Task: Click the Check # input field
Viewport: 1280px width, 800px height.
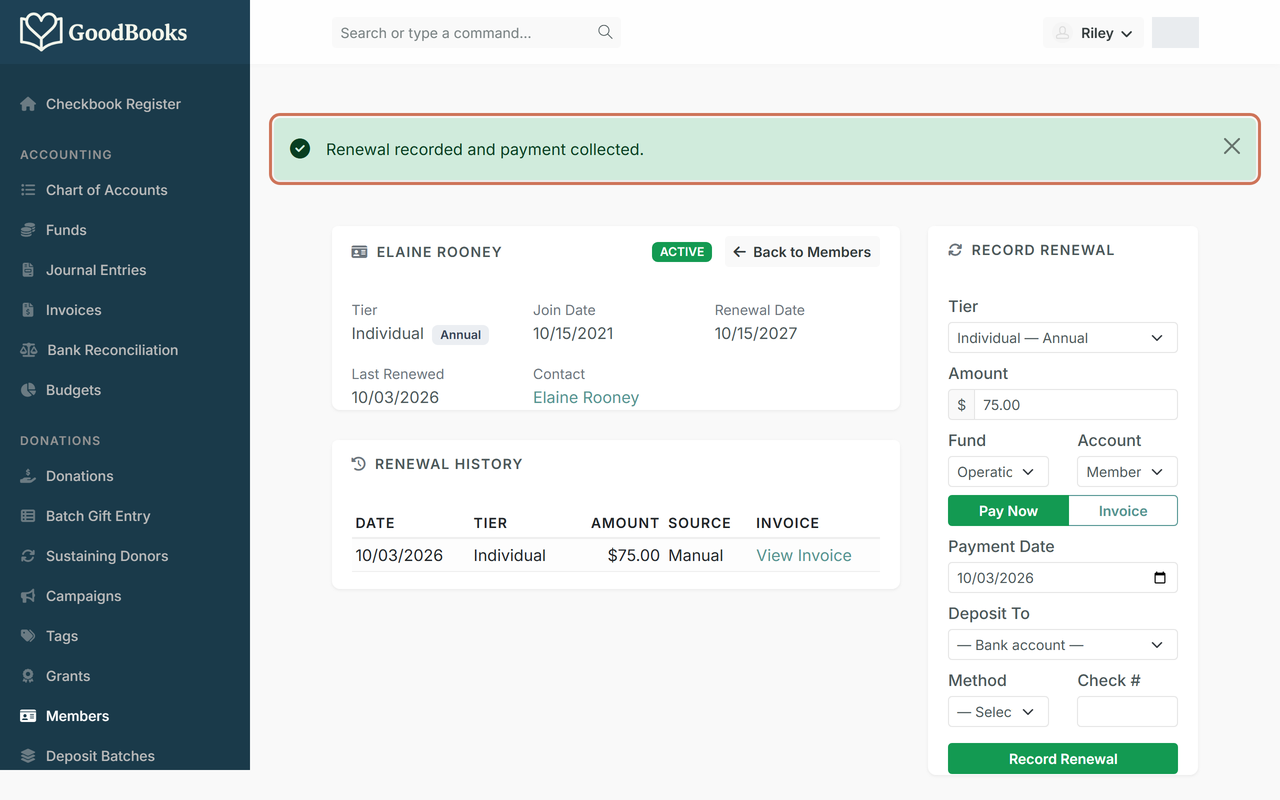Action: [x=1127, y=712]
